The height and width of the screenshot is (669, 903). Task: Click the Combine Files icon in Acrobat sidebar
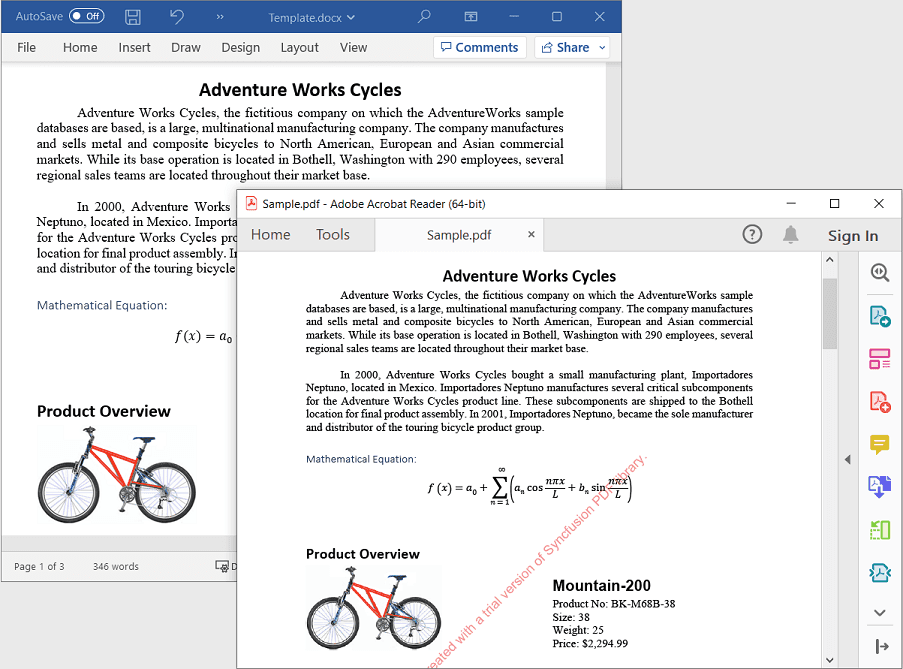click(880, 486)
